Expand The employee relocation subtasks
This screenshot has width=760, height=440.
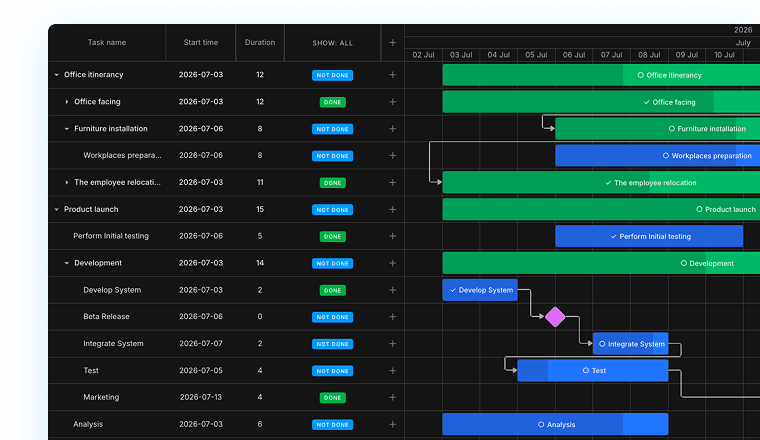coord(67,183)
